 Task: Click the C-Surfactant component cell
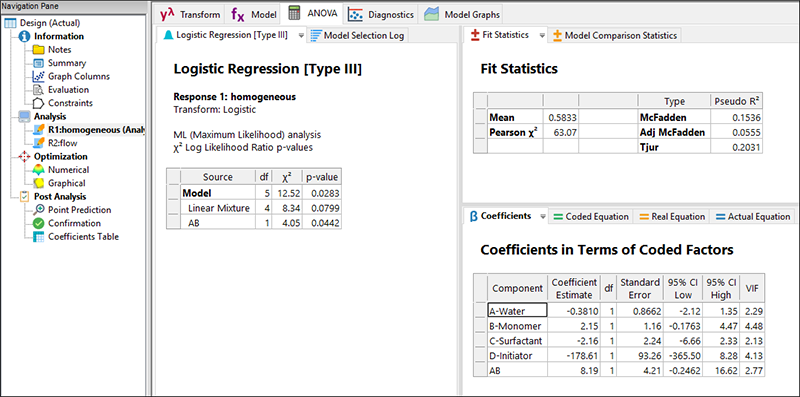pyautogui.click(x=517, y=340)
